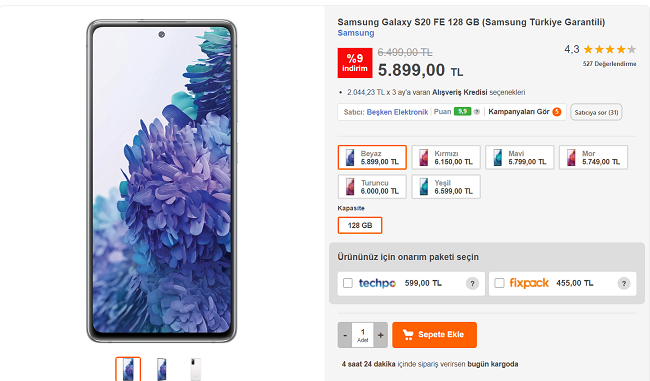Click the techpo help question mark icon

click(472, 284)
